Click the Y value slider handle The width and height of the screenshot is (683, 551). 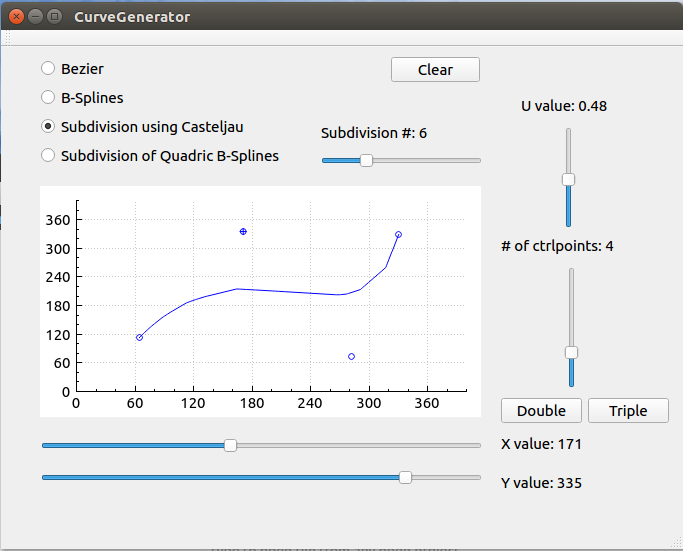pos(405,478)
